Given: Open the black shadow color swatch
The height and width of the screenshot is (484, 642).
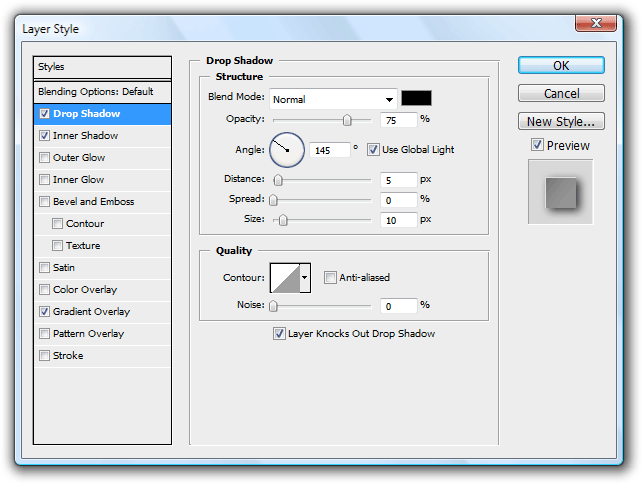Looking at the screenshot, I should click(416, 98).
